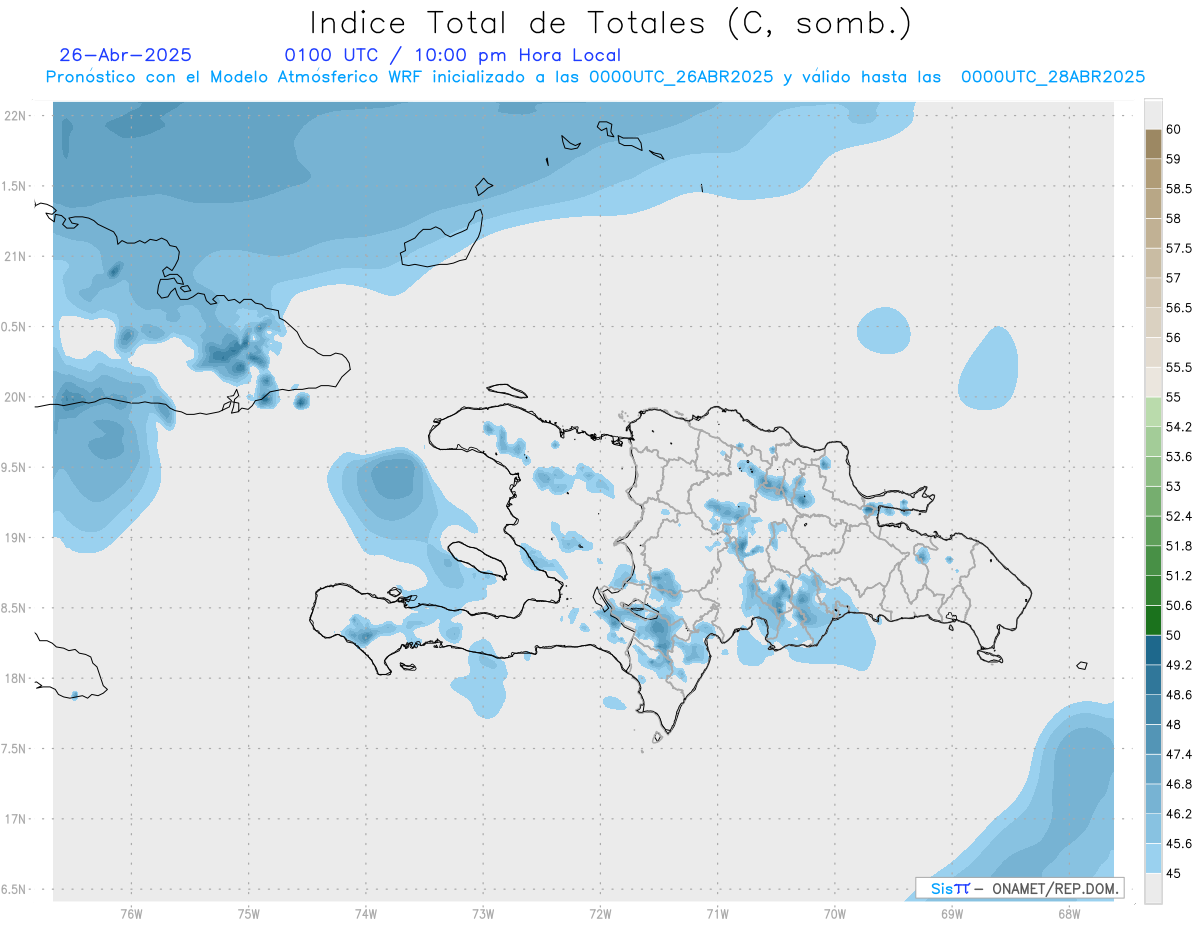Click the colorbar value '46.8'

(1179, 784)
